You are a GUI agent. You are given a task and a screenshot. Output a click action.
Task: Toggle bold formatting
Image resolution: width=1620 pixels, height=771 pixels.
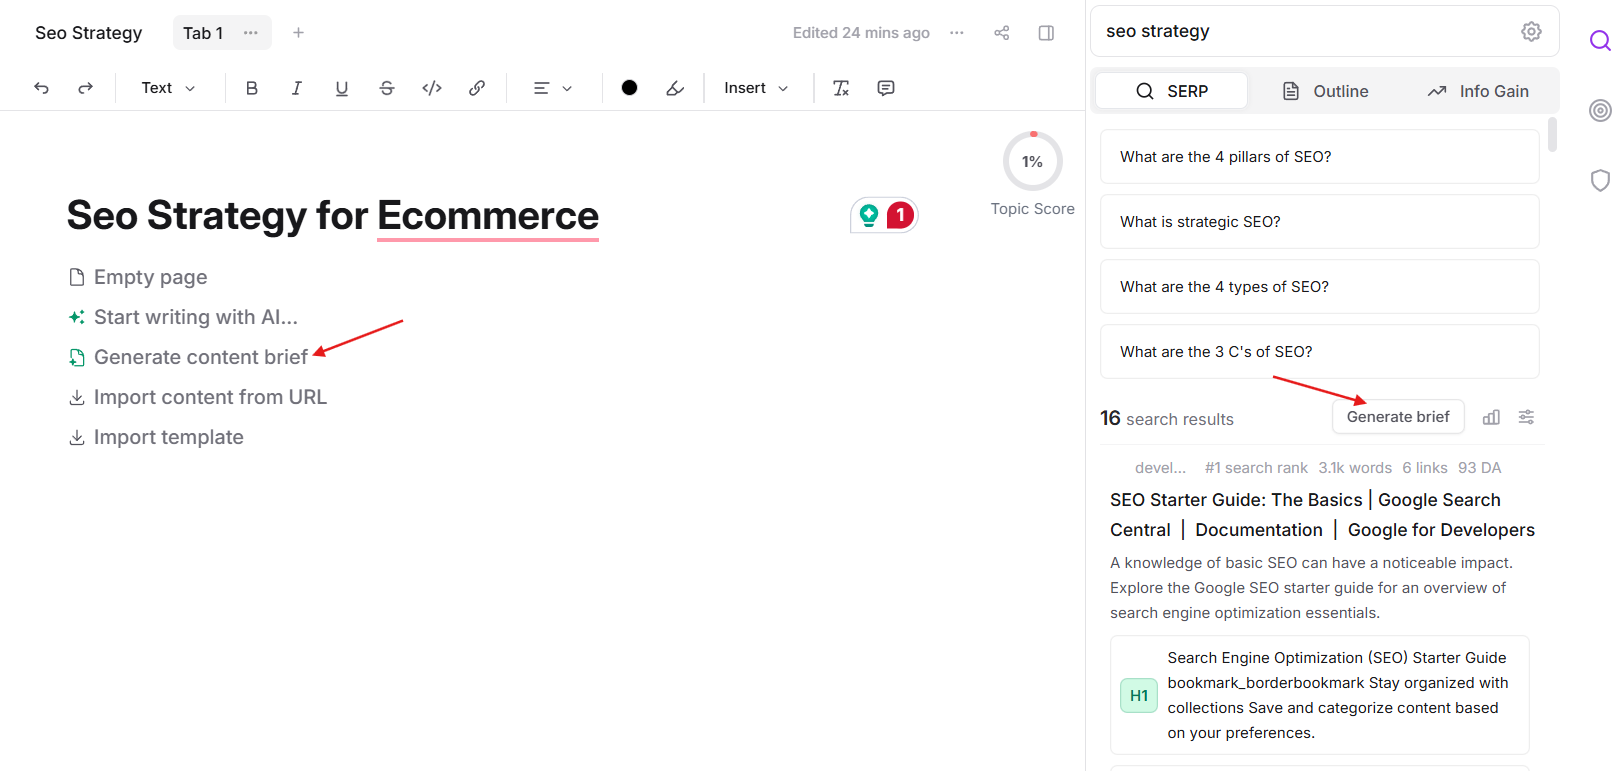pyautogui.click(x=252, y=88)
